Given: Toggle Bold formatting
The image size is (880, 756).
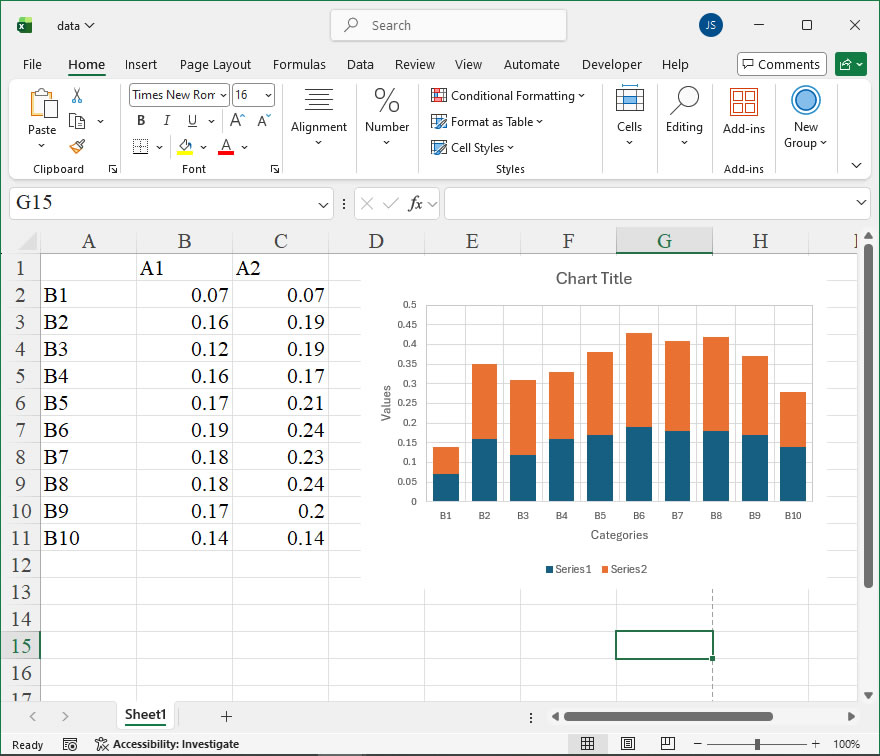Looking at the screenshot, I should [141, 121].
